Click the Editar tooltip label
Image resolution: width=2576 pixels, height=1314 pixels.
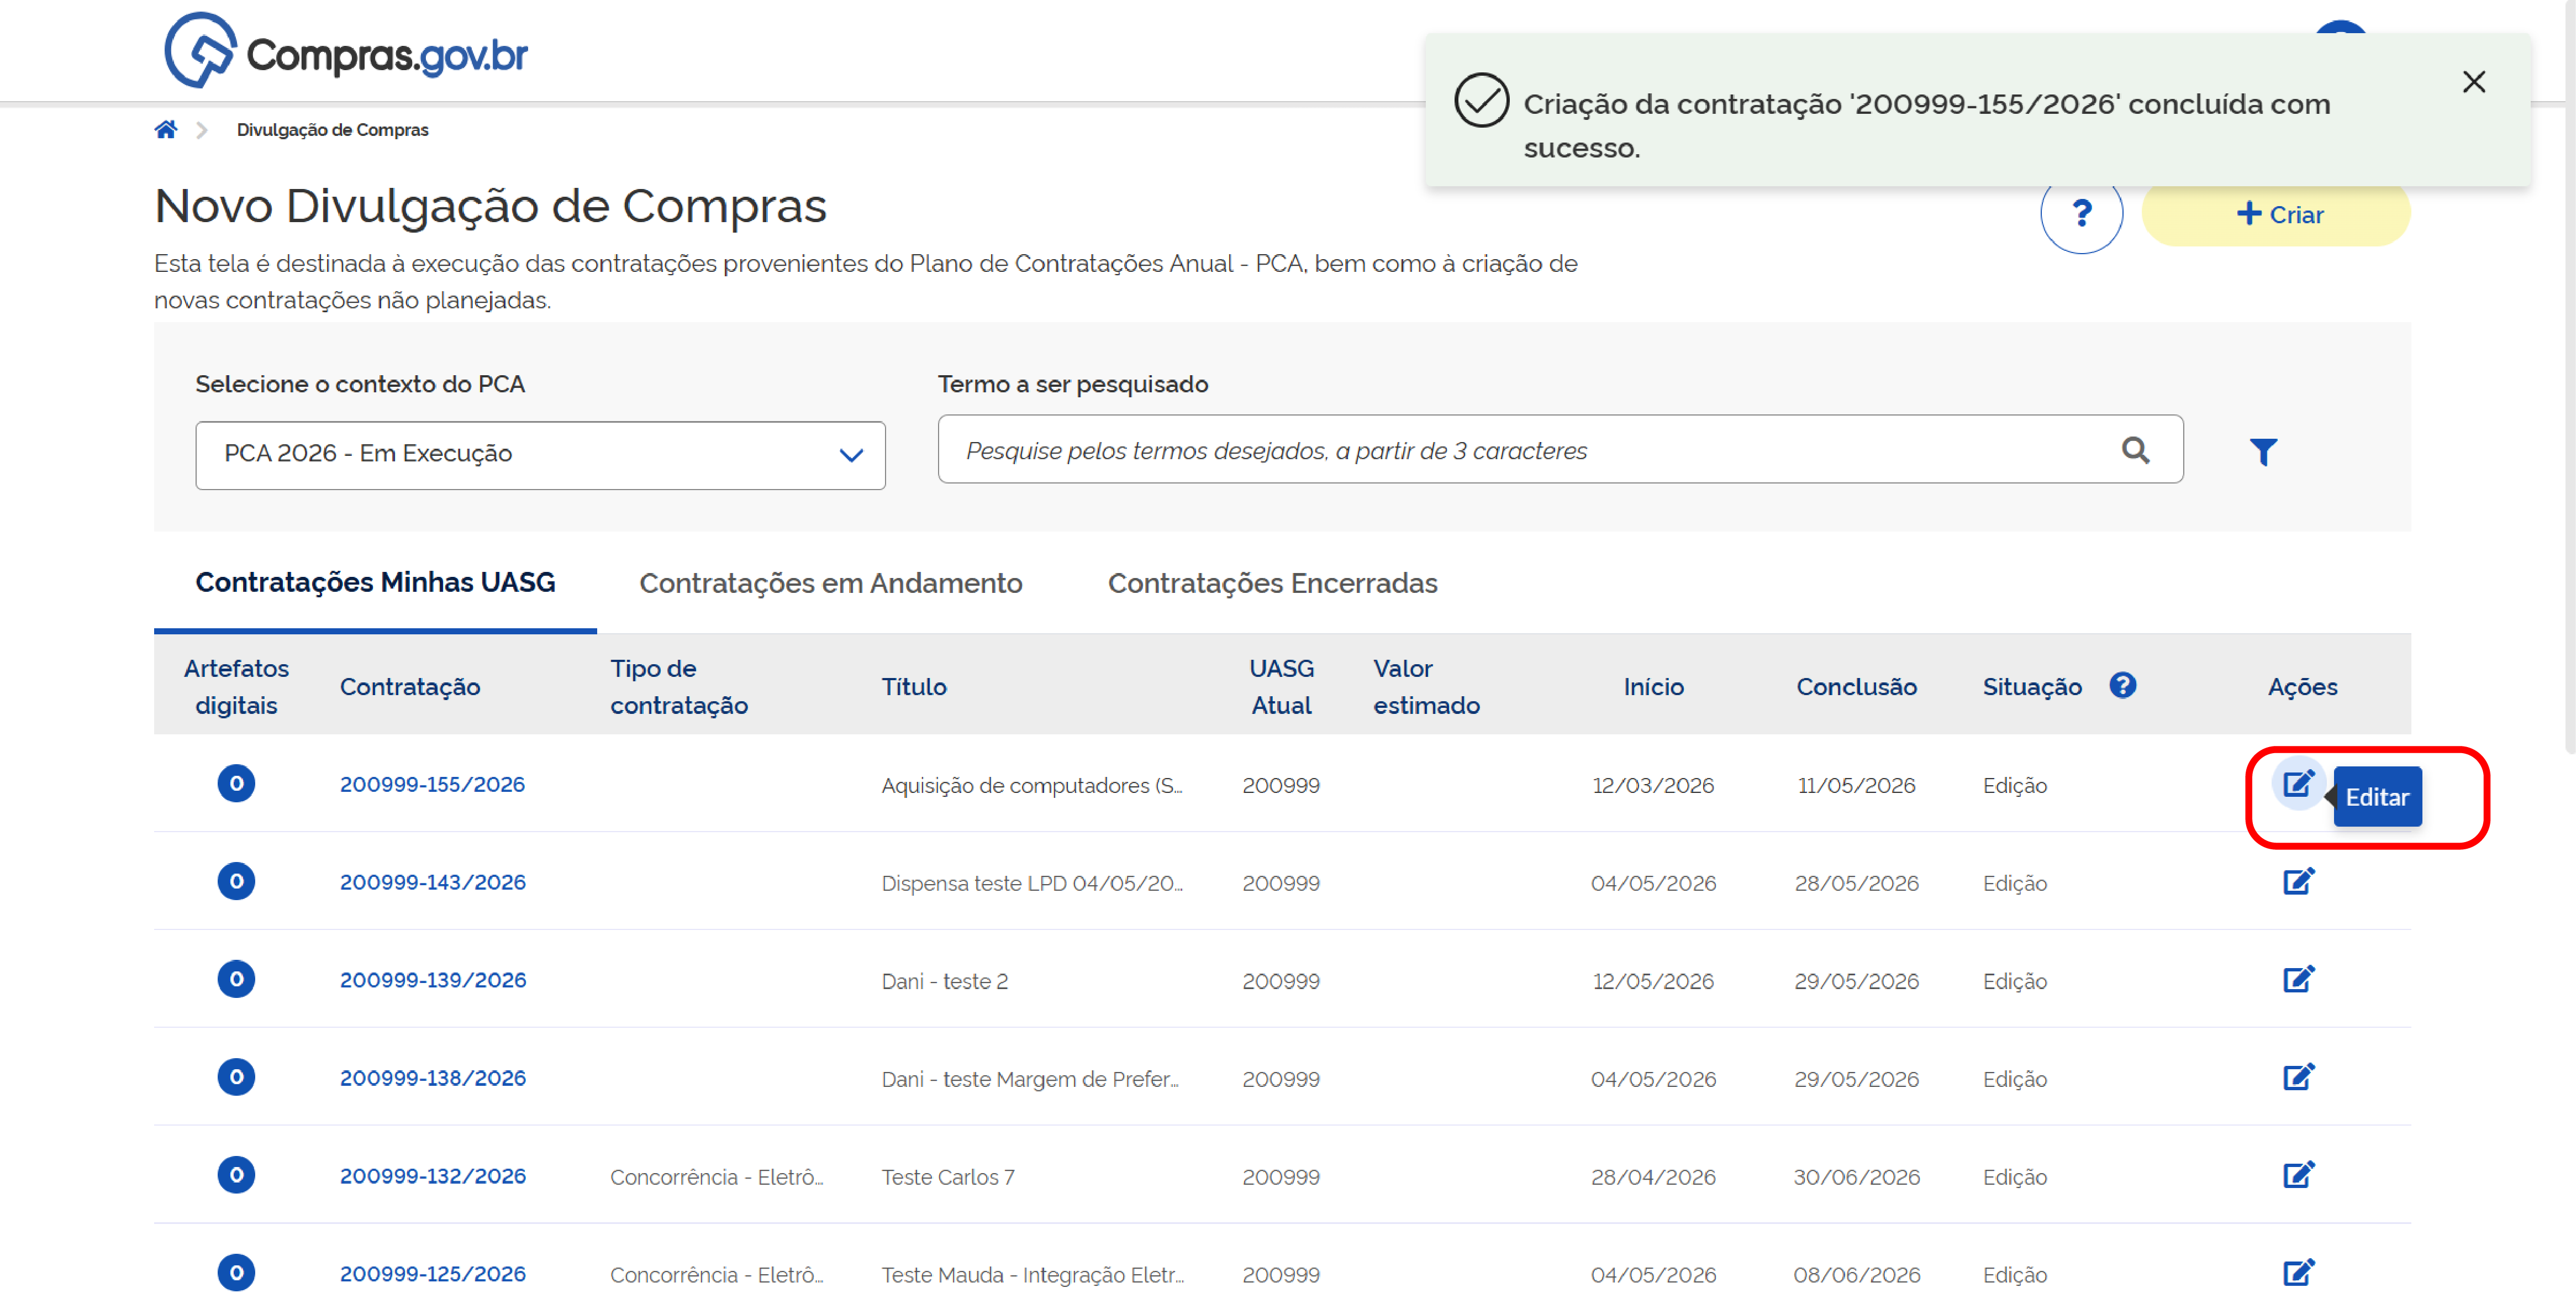pyautogui.click(x=2377, y=797)
